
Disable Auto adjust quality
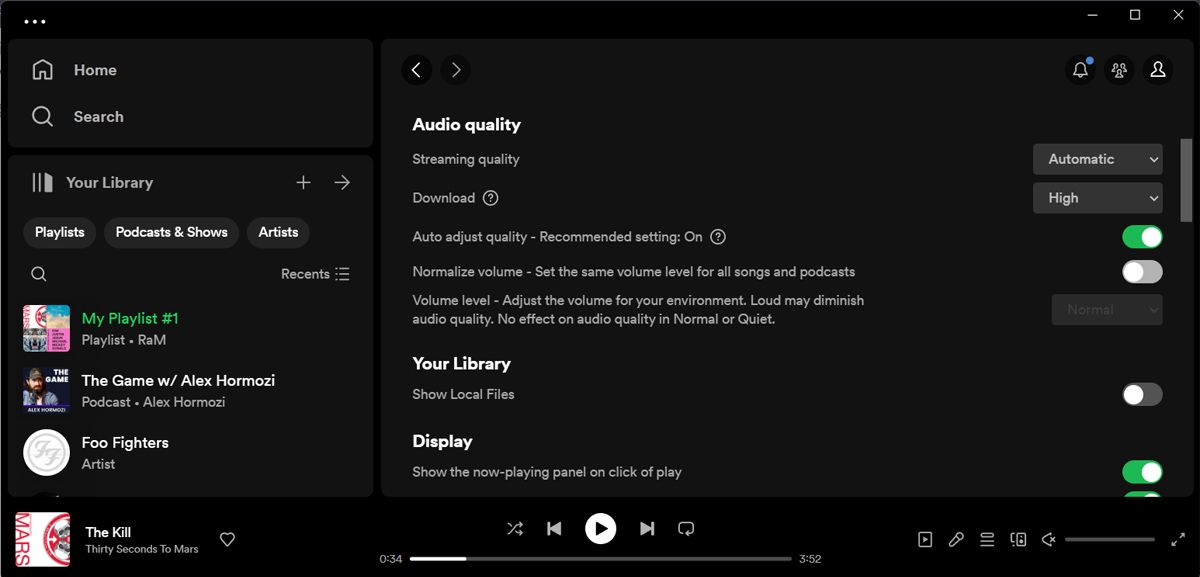tap(1141, 236)
